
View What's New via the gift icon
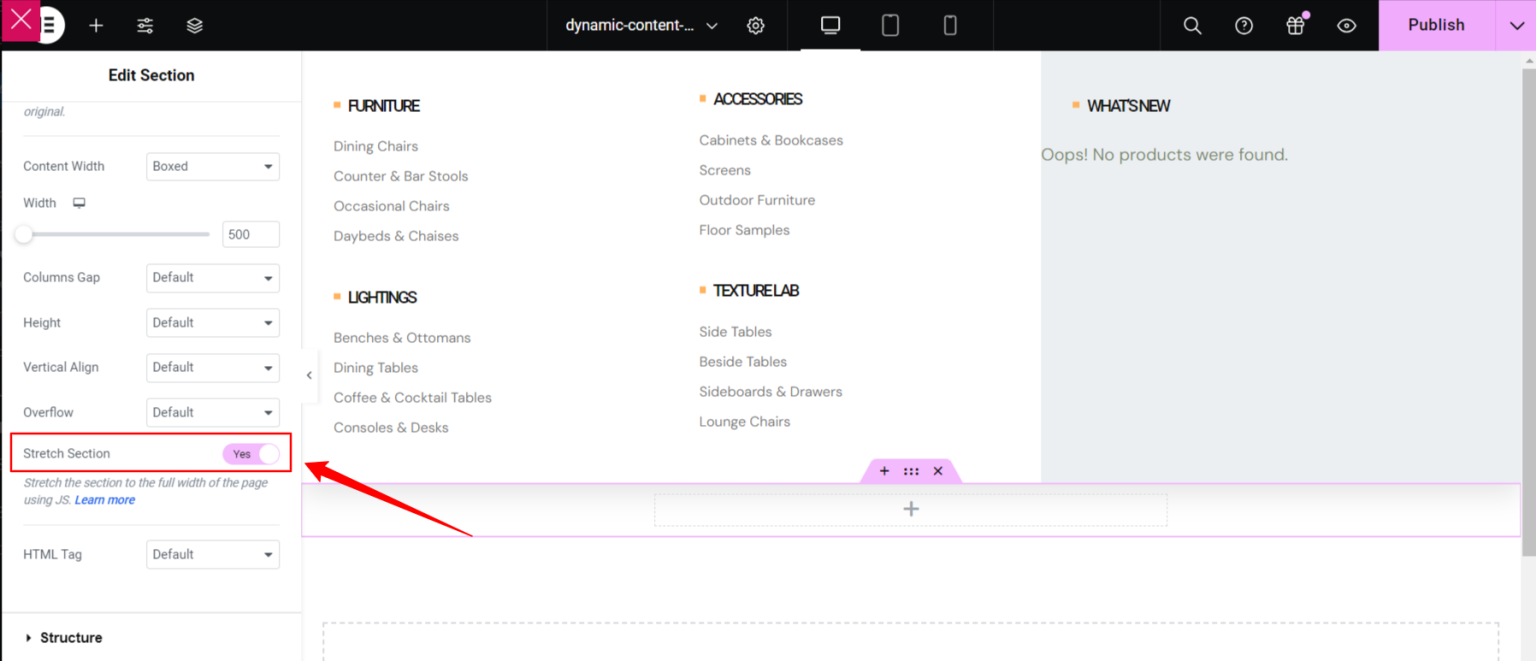[x=1294, y=25]
